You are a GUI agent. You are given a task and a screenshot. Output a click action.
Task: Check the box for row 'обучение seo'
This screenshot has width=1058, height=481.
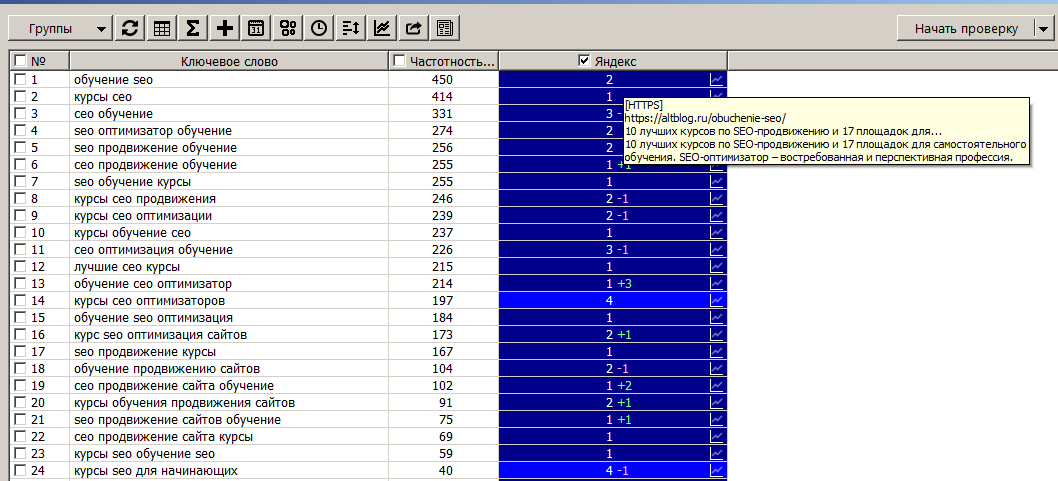(x=20, y=79)
